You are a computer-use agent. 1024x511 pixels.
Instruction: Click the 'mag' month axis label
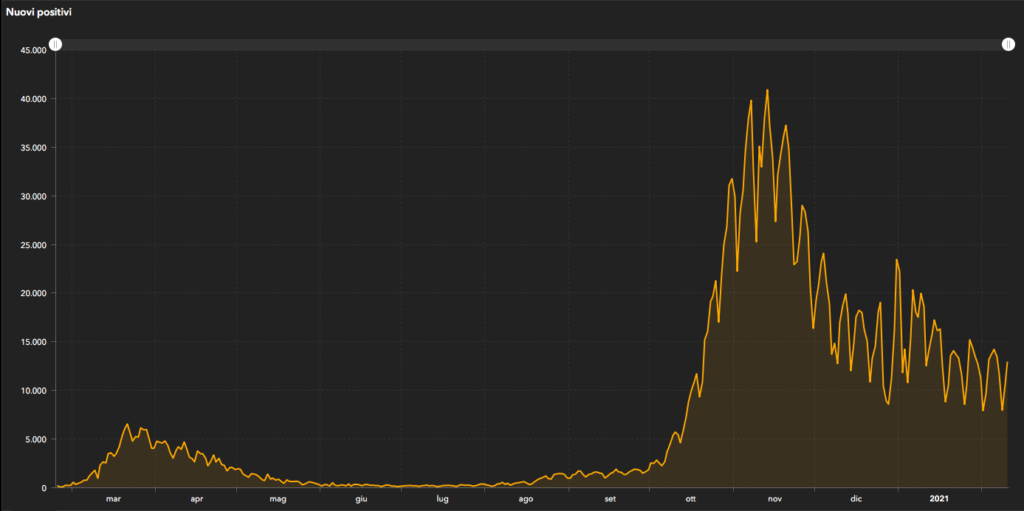[278, 498]
